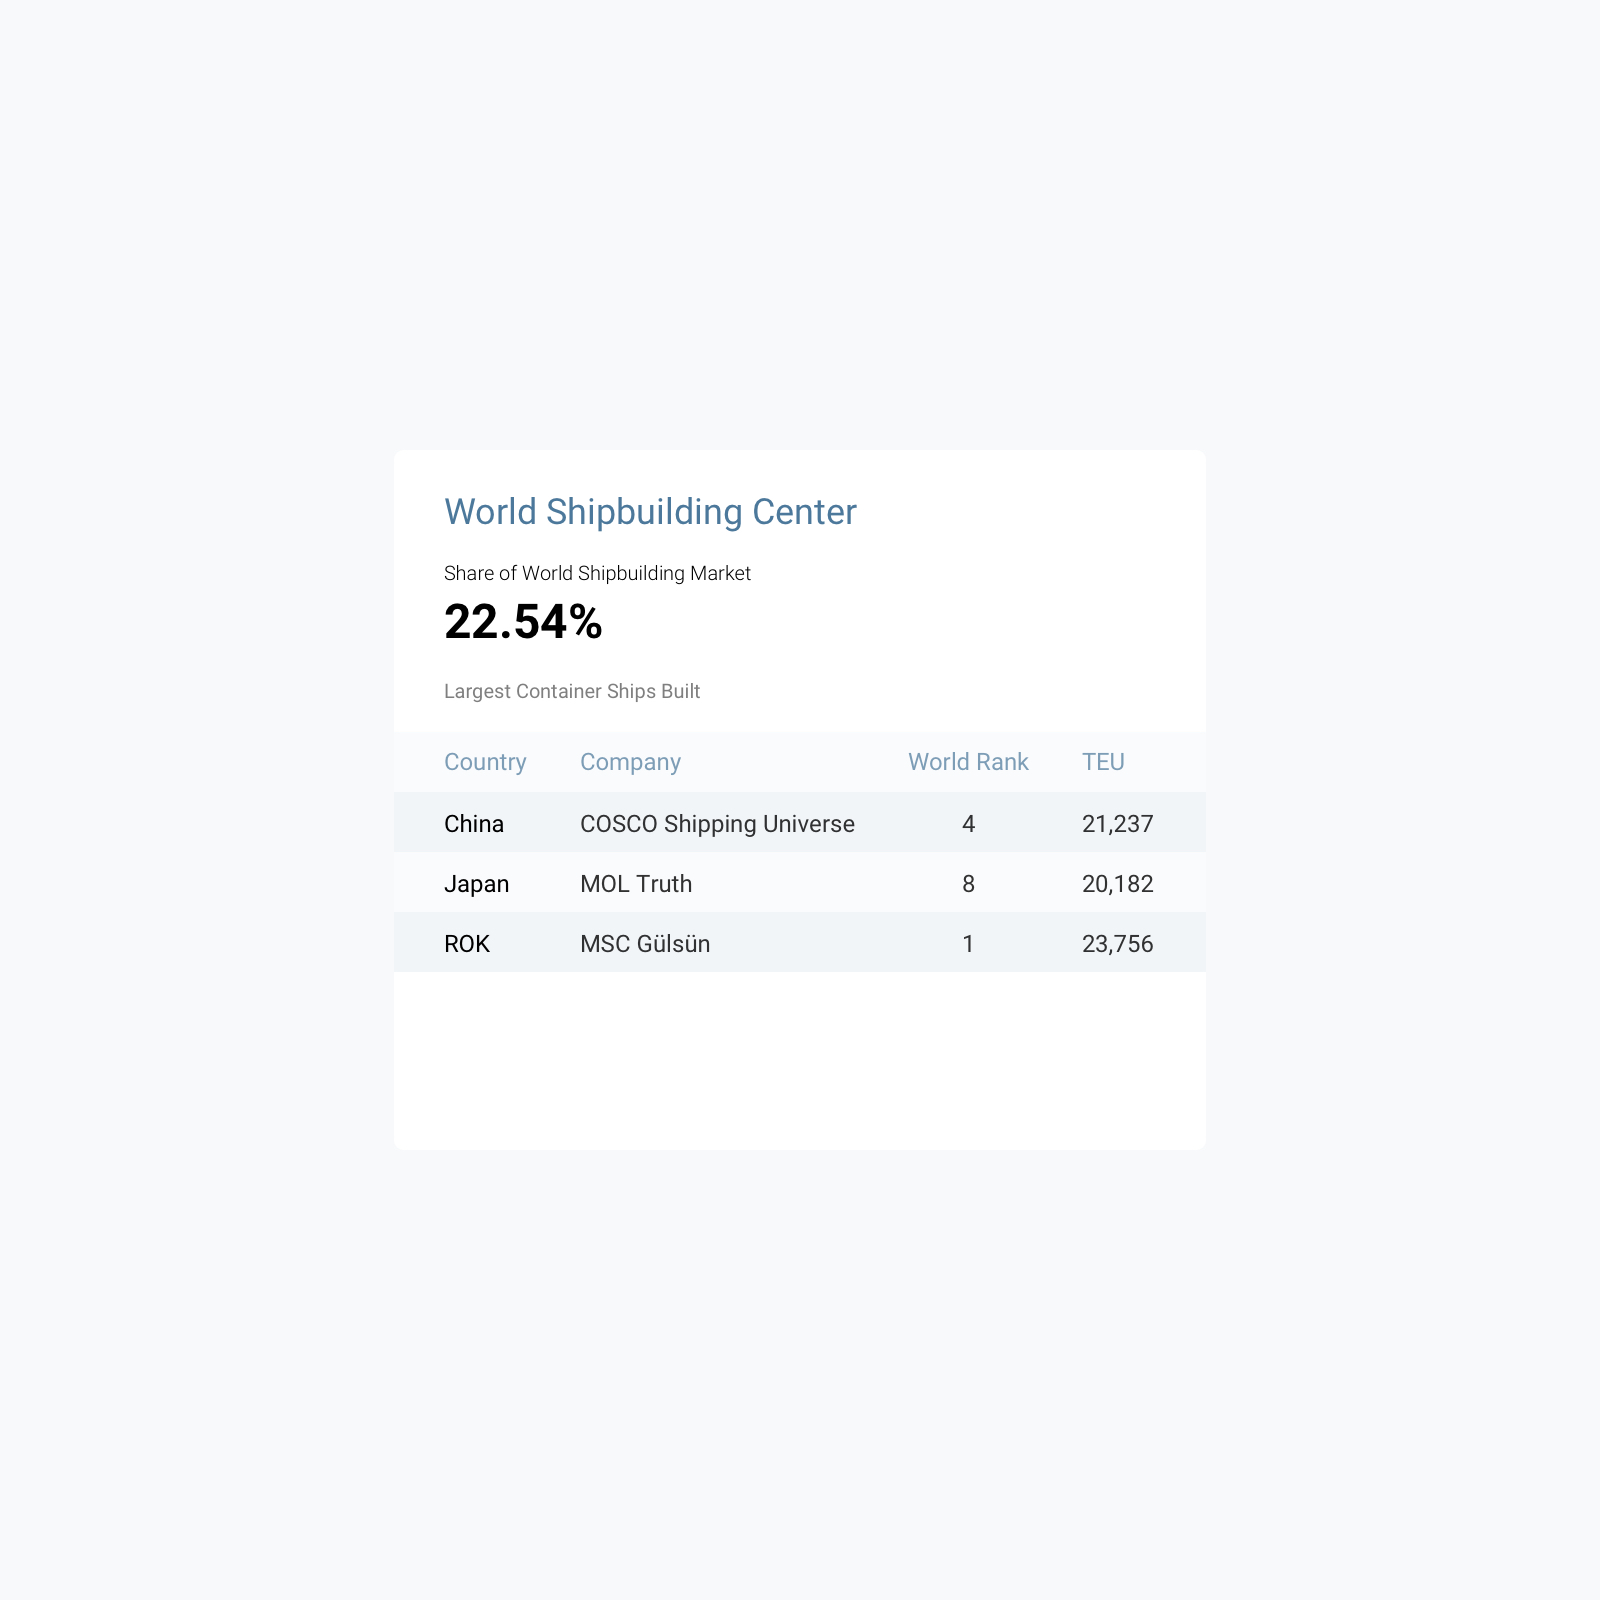Viewport: 1600px width, 1600px height.
Task: Click the world rank 8 cell
Action: click(x=968, y=884)
